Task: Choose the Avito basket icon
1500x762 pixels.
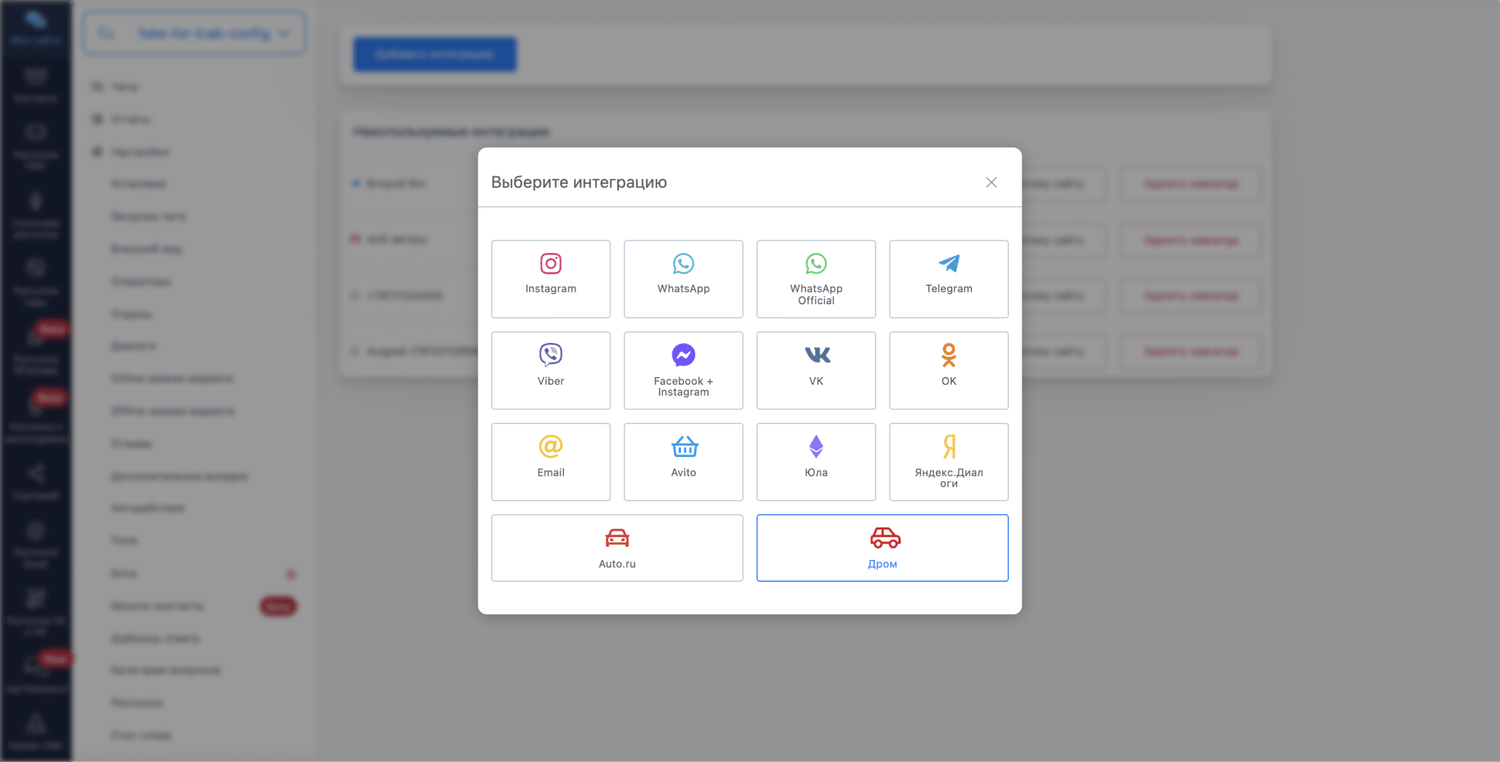Action: (684, 446)
